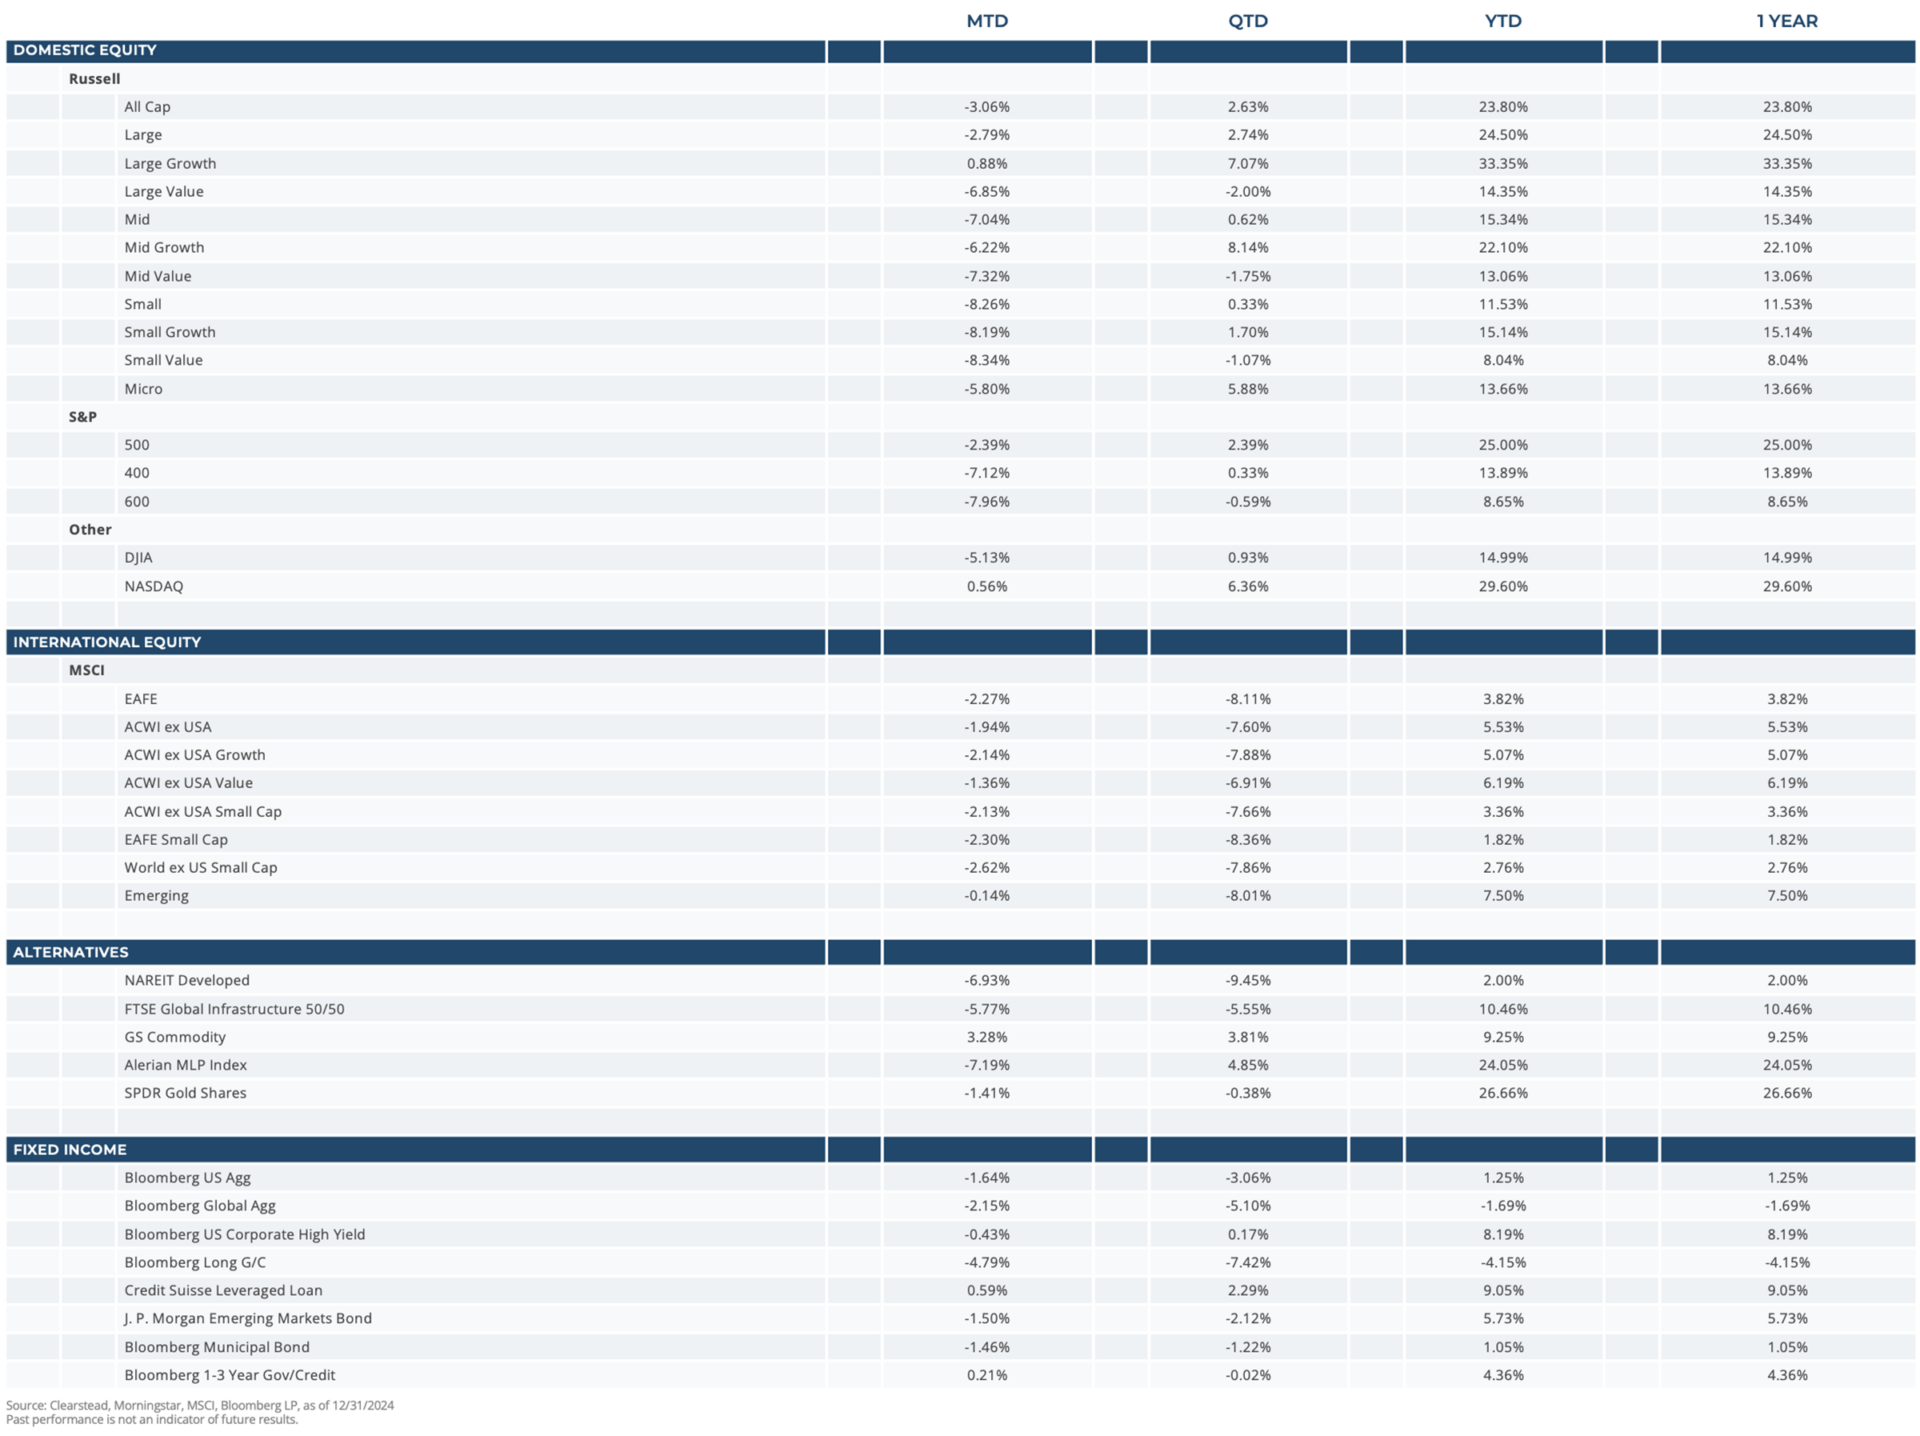
Task: Click EAFE Small Cap QTD value -8.36%
Action: (x=1248, y=840)
